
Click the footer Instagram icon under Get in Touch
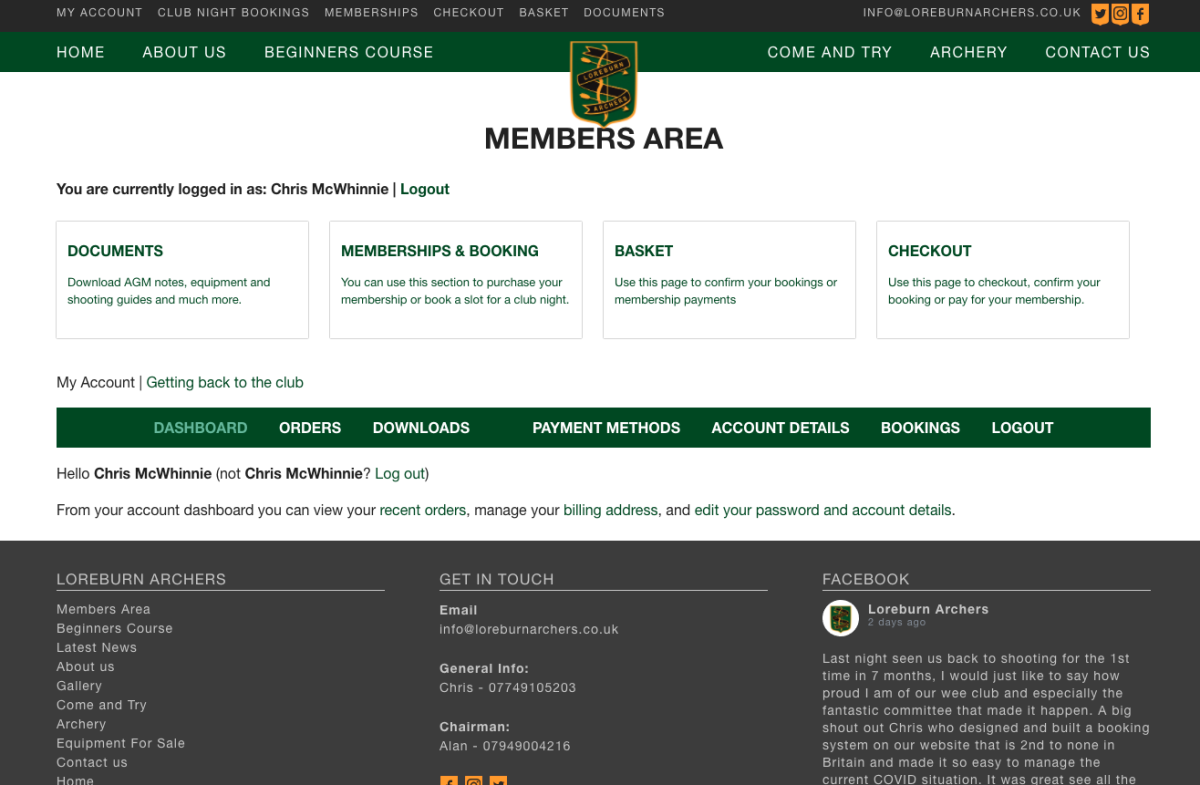click(x=474, y=781)
